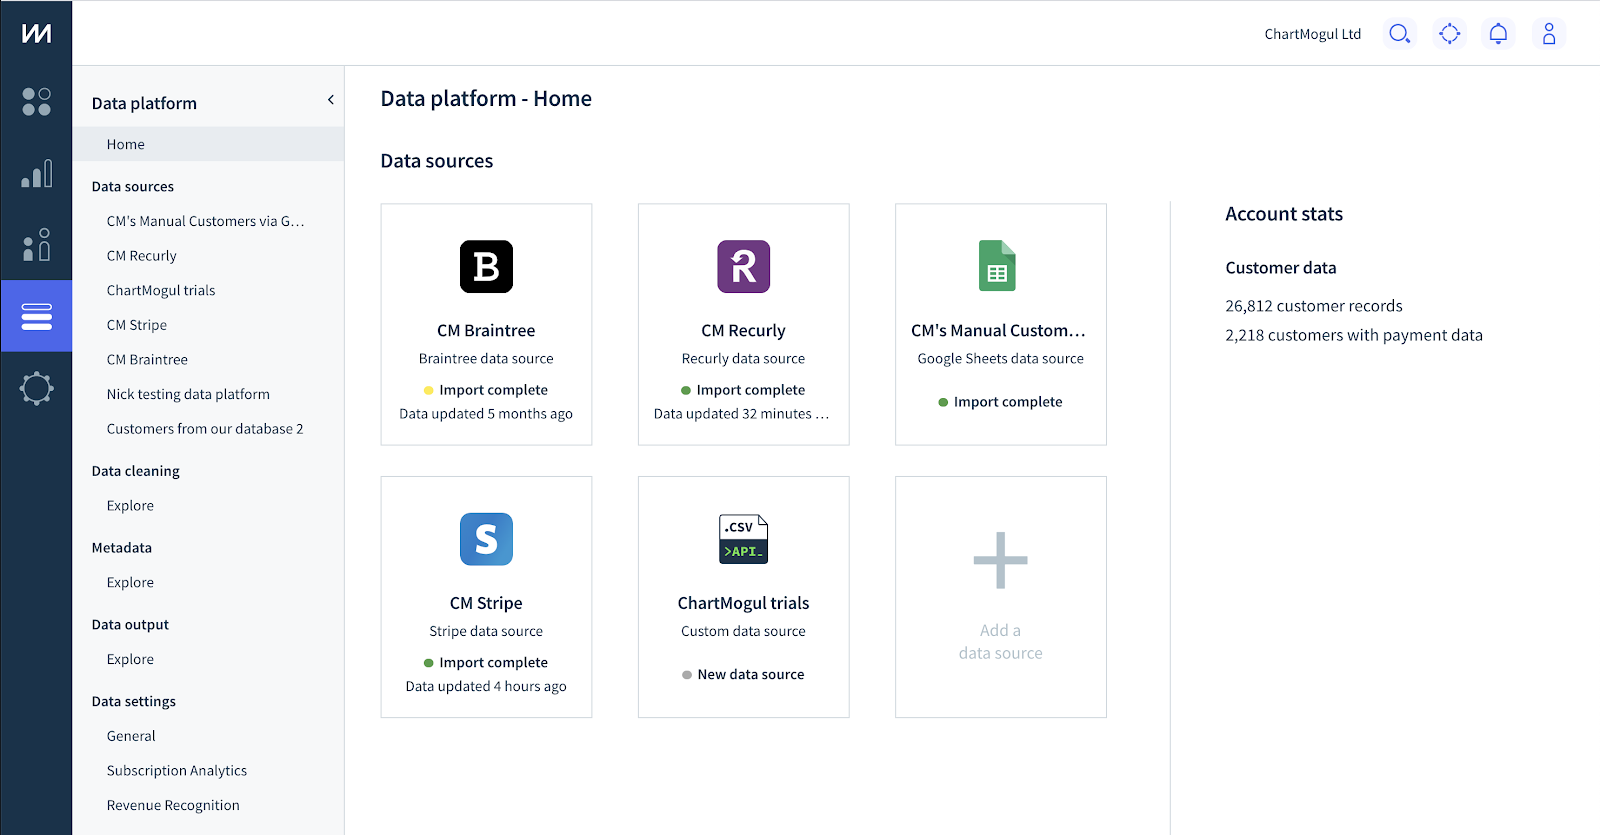Select Home in the sidebar menu
This screenshot has width=1600, height=835.
[x=126, y=144]
